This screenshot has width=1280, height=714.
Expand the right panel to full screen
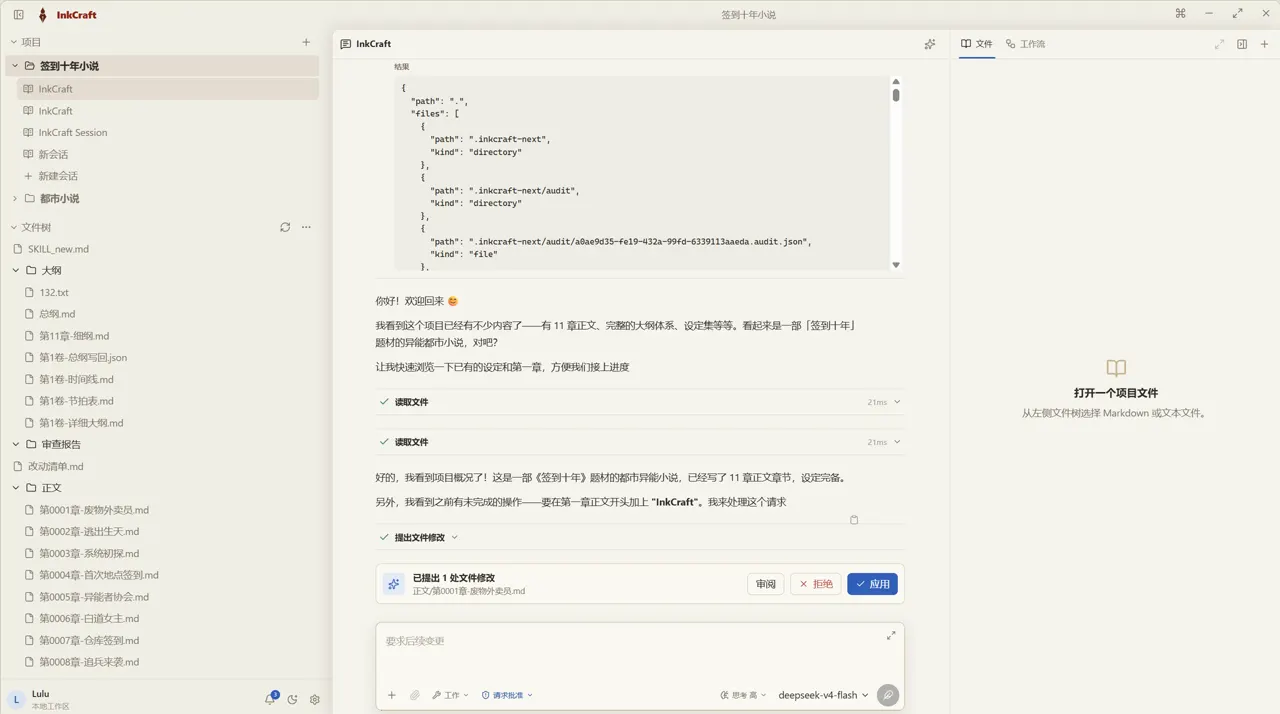pyautogui.click(x=1219, y=44)
